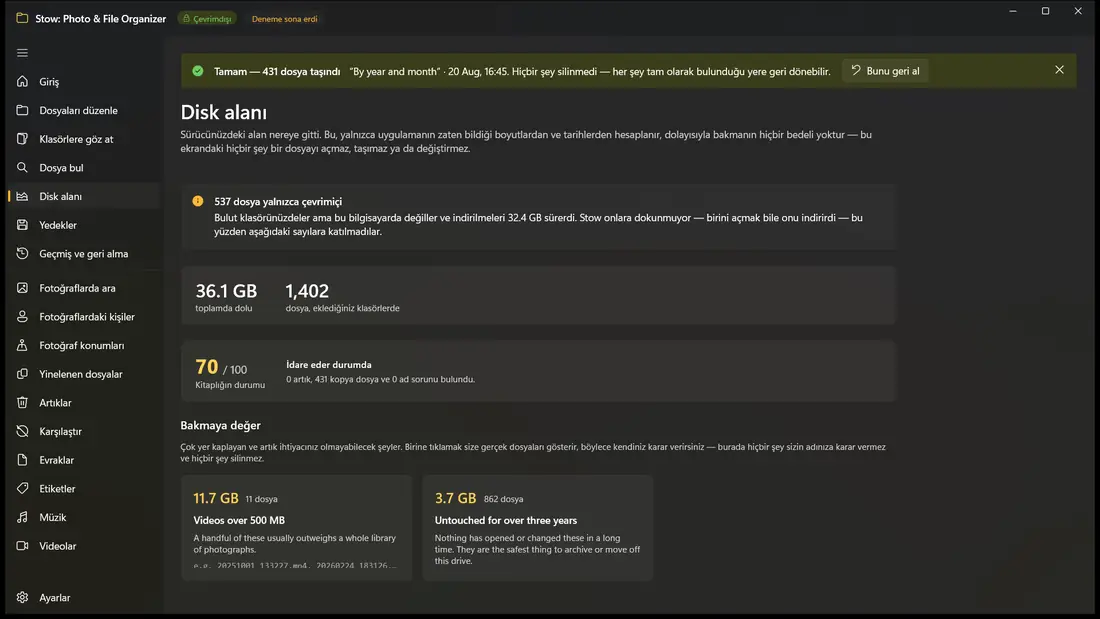The height and width of the screenshot is (619, 1100).
Task: Click the Giriş home icon
Action: tap(22, 81)
